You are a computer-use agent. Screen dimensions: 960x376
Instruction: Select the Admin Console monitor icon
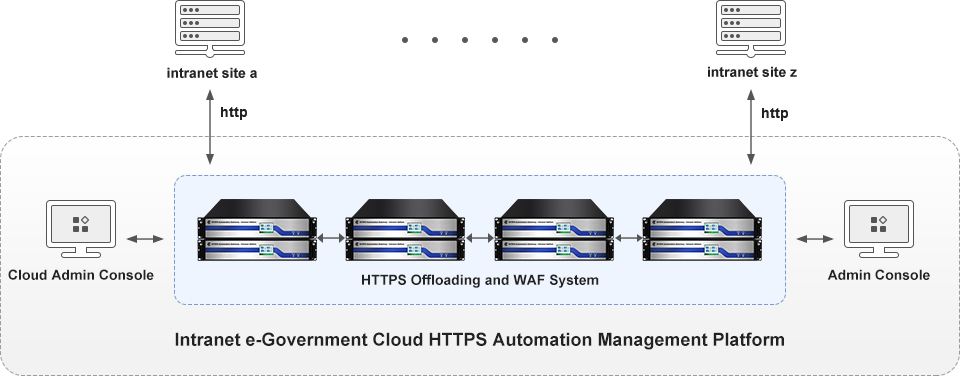click(x=879, y=228)
